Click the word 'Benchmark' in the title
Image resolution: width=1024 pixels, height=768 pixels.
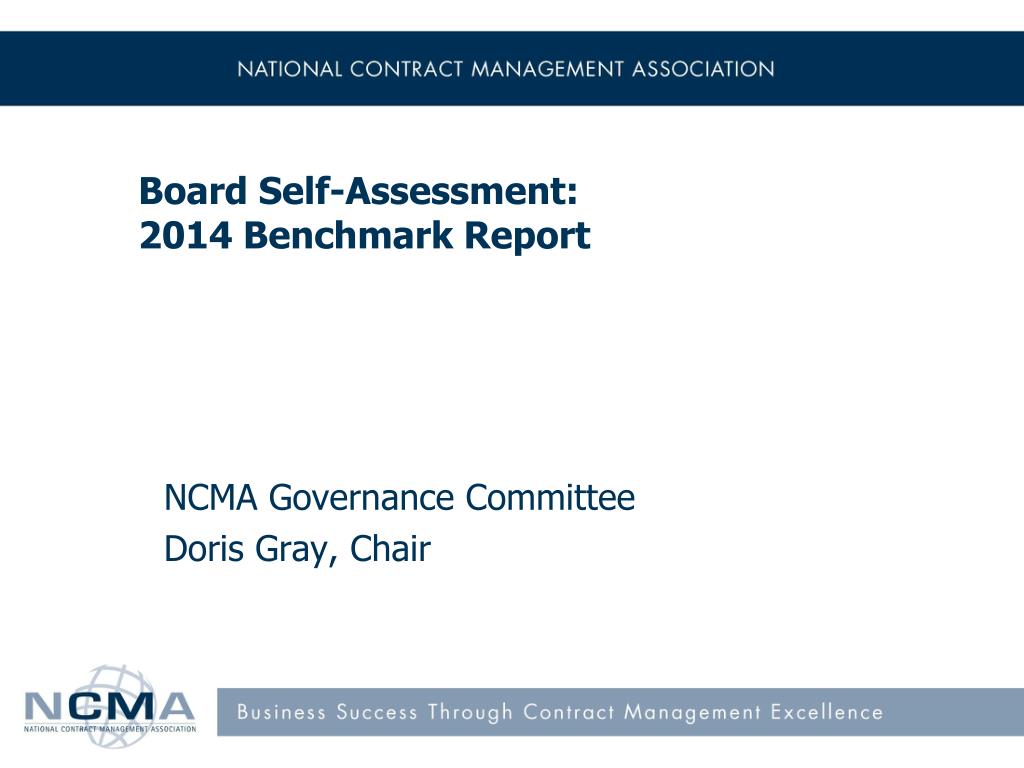coord(348,235)
